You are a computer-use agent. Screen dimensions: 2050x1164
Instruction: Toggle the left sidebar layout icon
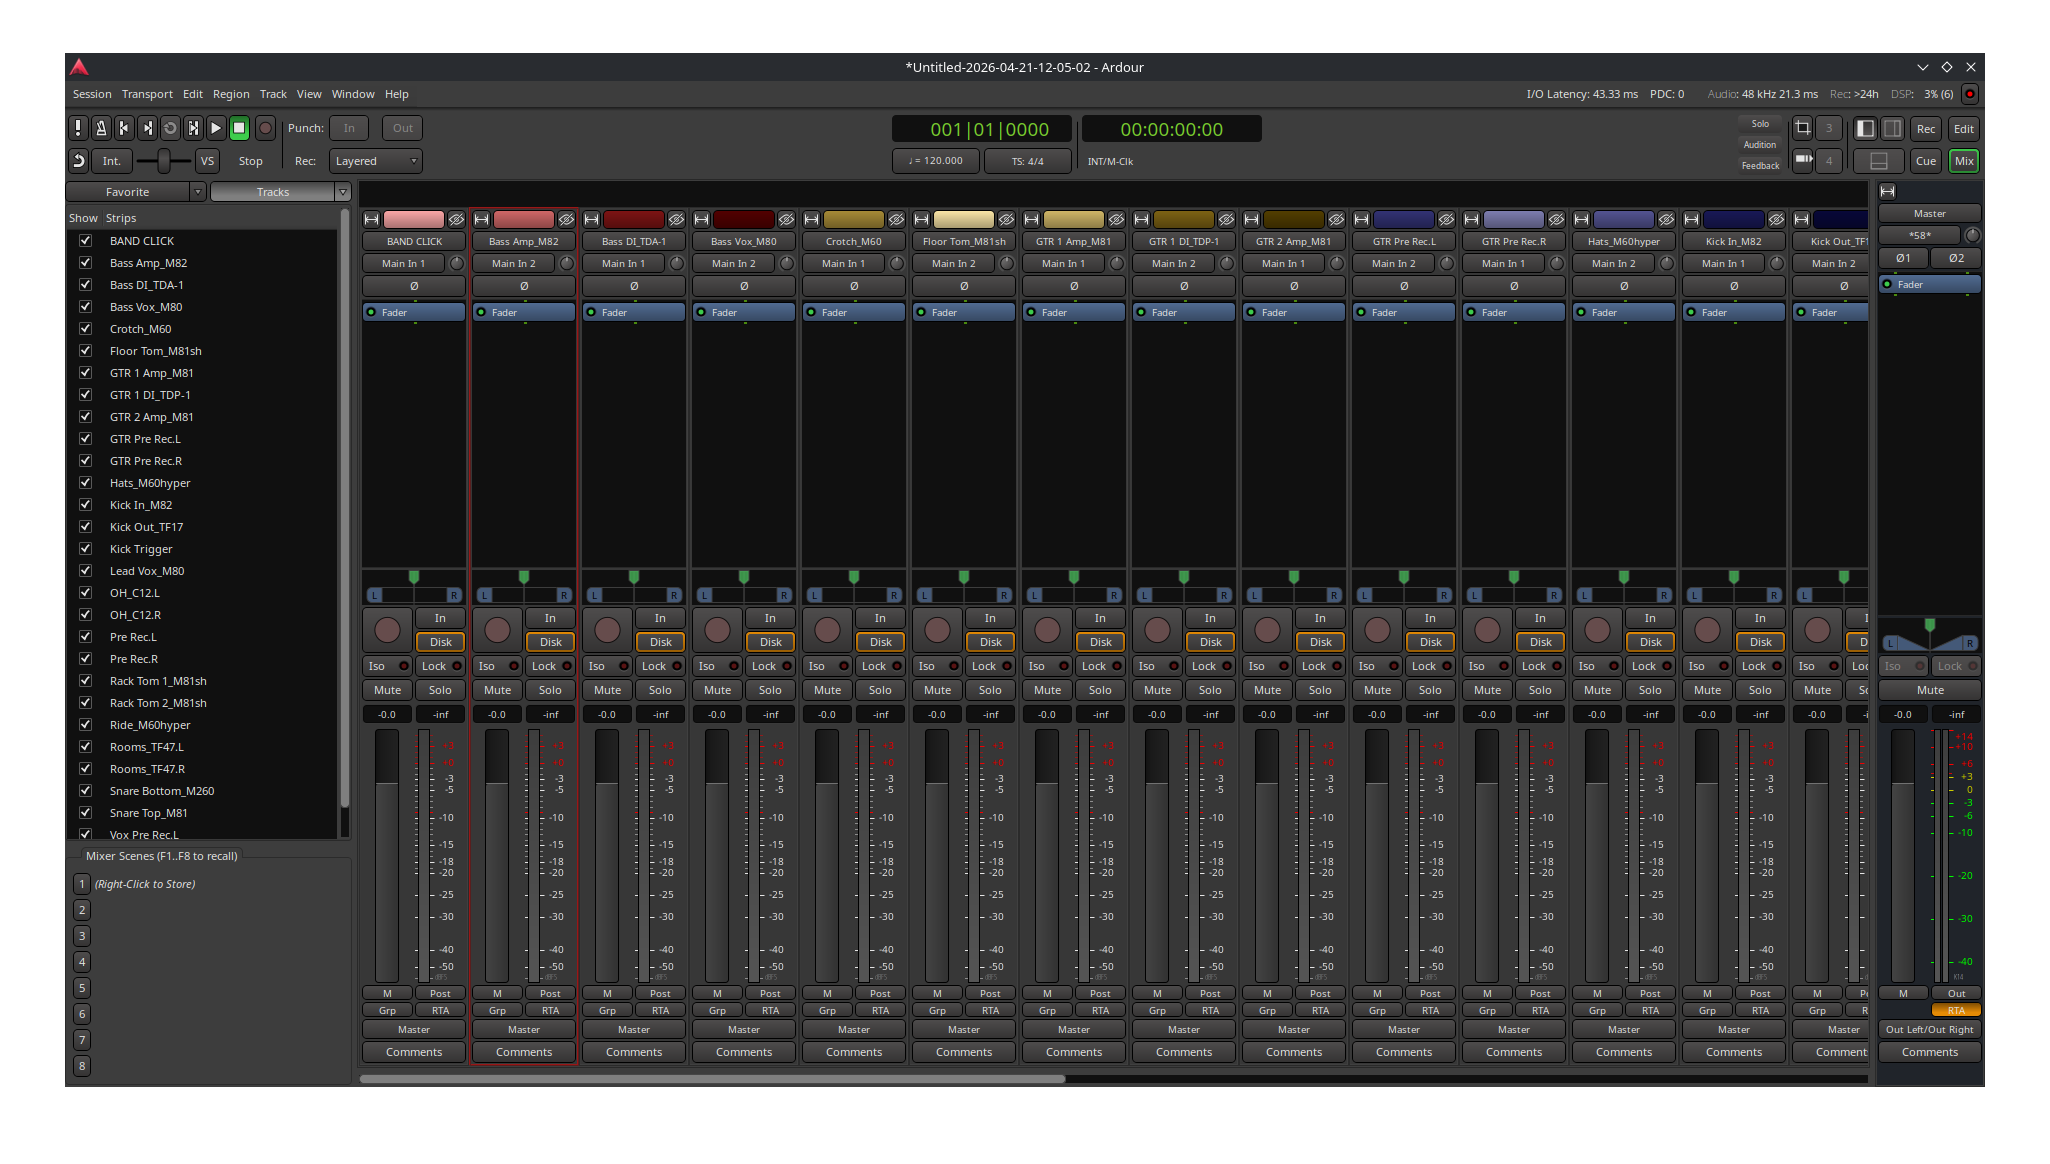pos(1865,128)
